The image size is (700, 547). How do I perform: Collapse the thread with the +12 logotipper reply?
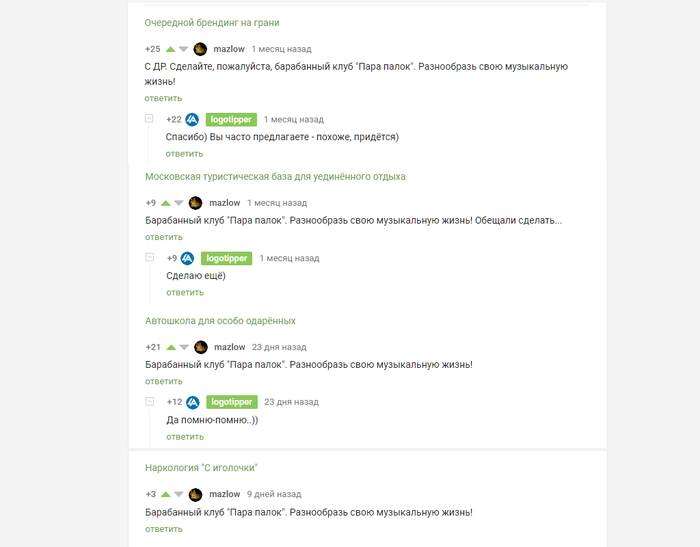(x=149, y=401)
